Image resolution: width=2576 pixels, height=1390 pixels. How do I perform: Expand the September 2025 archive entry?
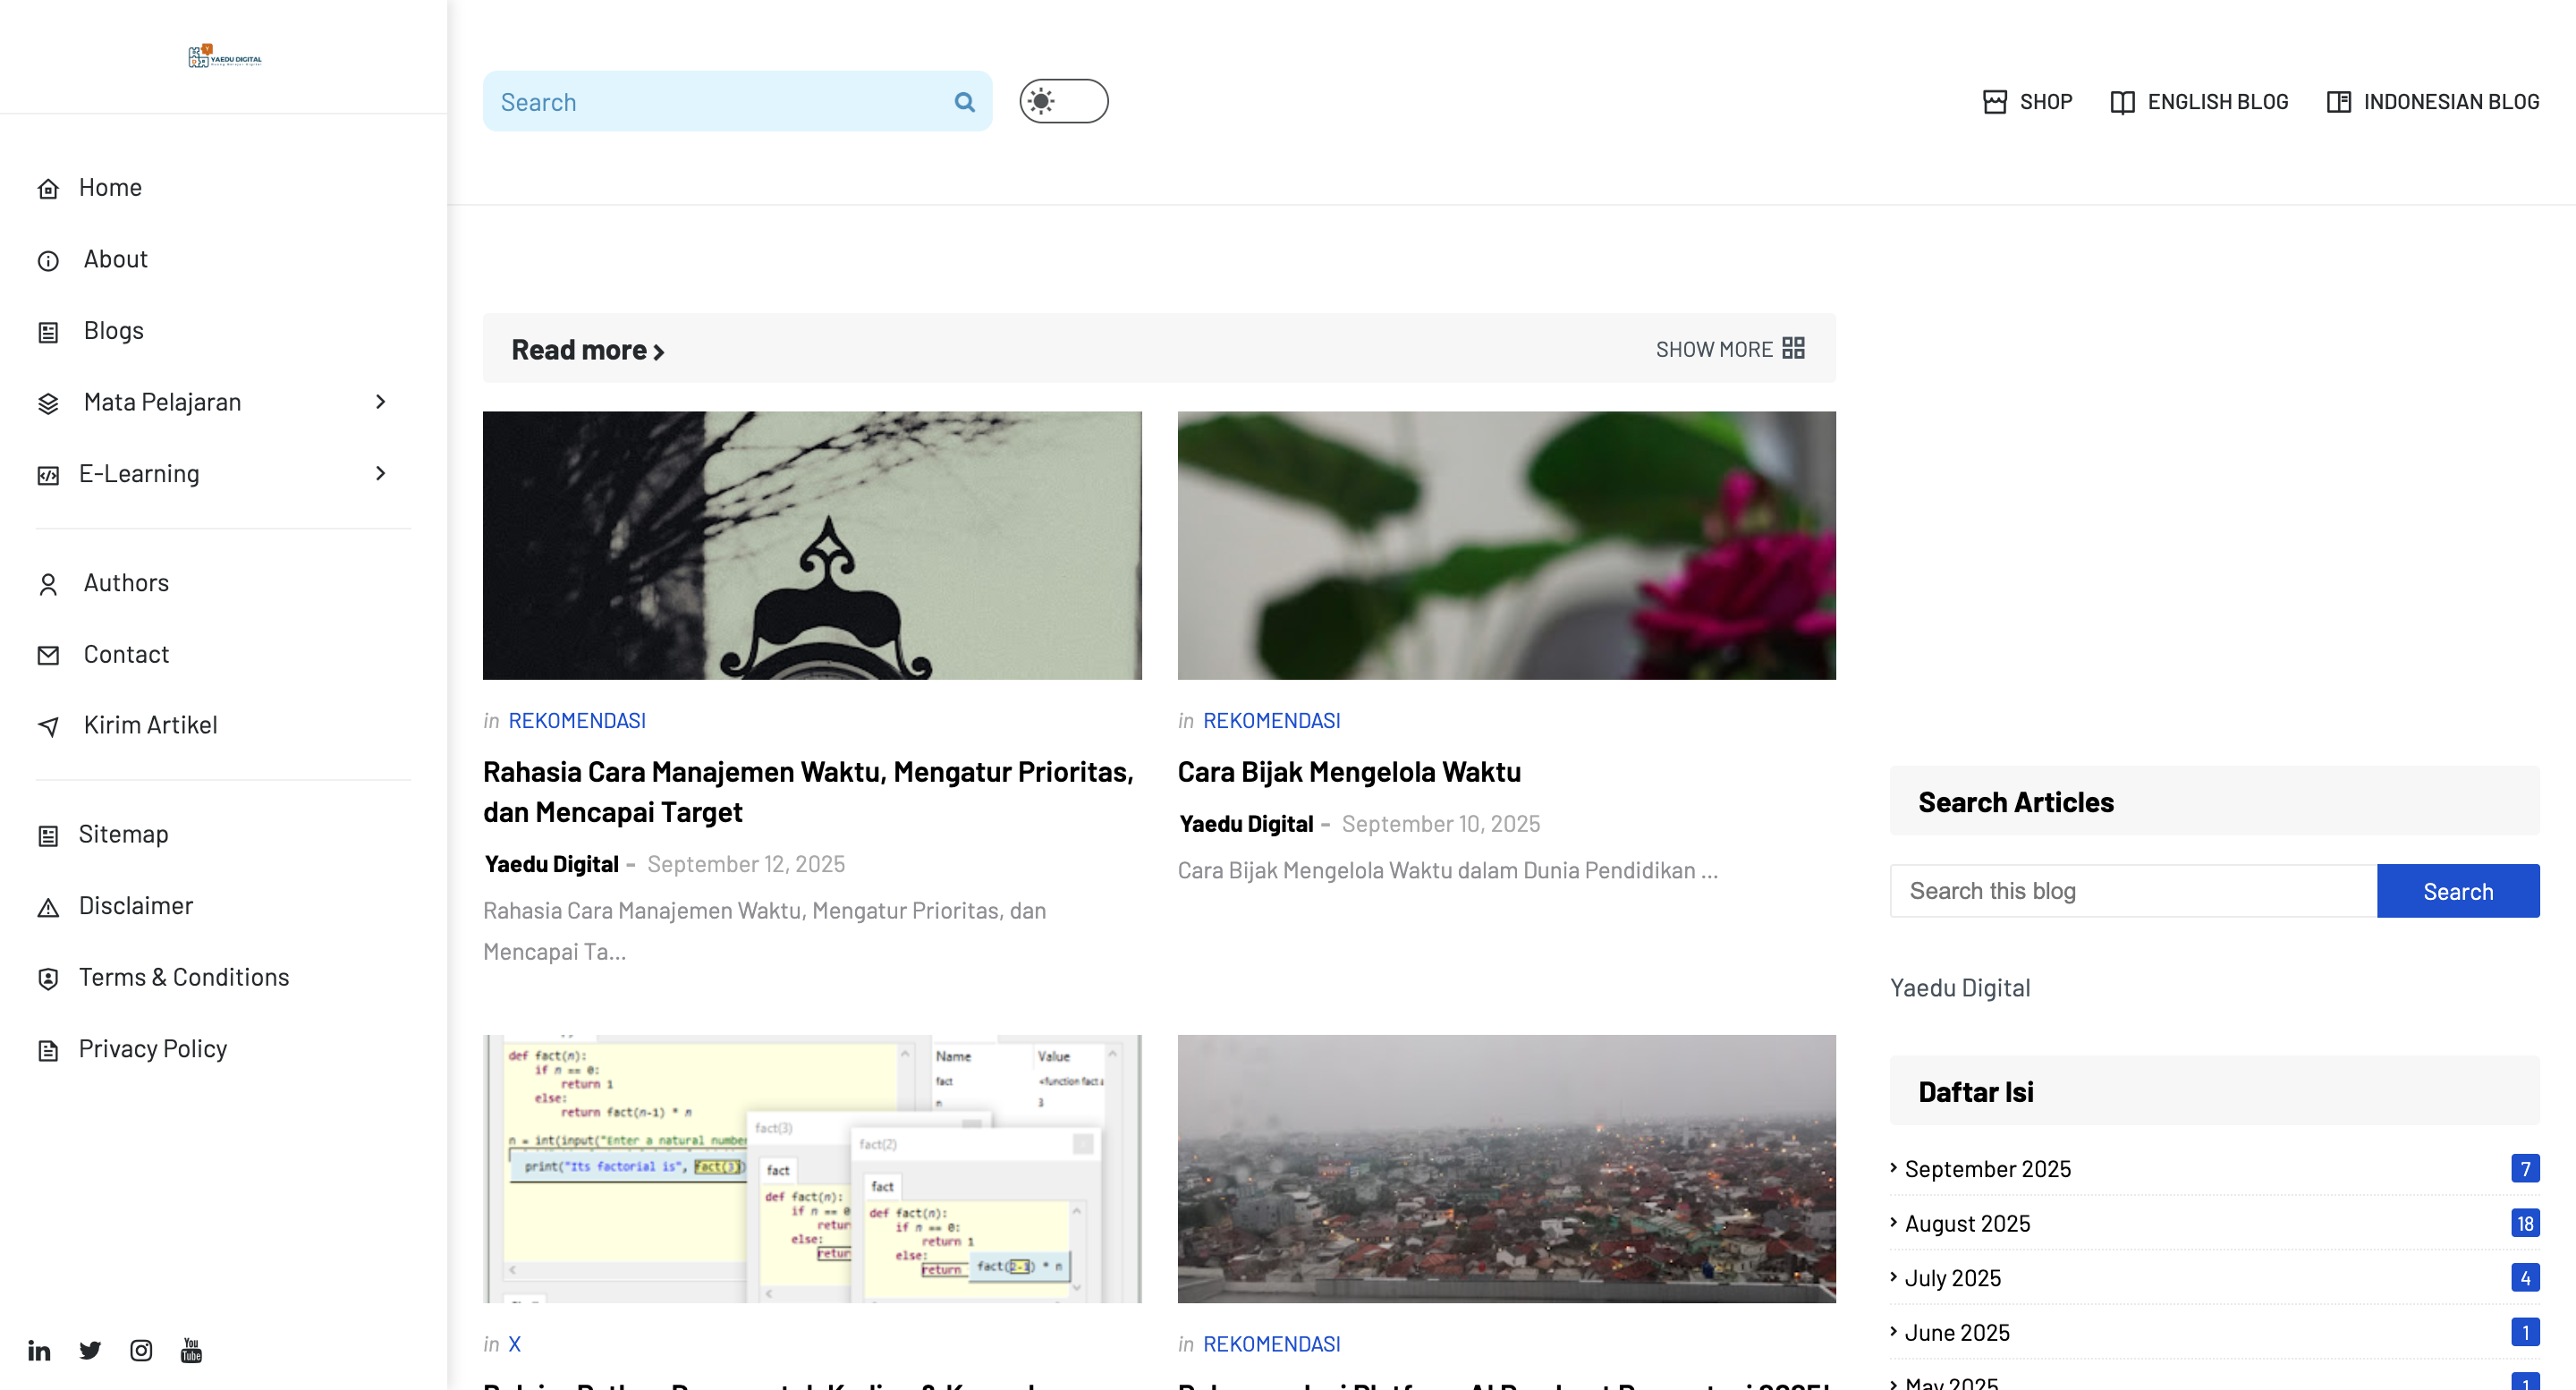tap(1988, 1168)
